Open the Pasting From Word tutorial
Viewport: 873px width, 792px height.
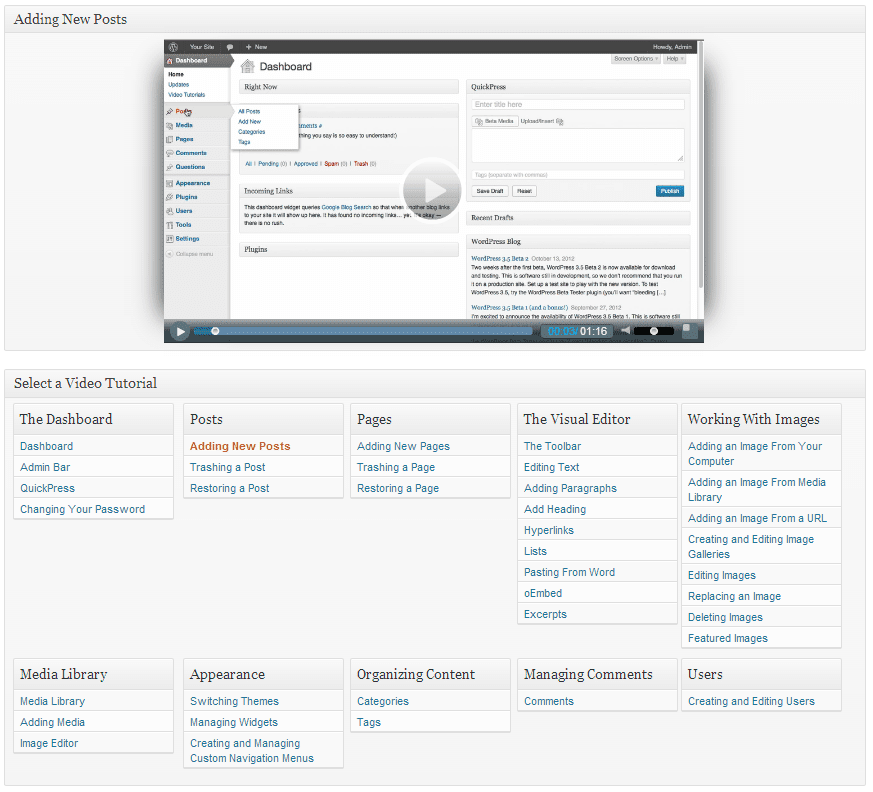570,573
